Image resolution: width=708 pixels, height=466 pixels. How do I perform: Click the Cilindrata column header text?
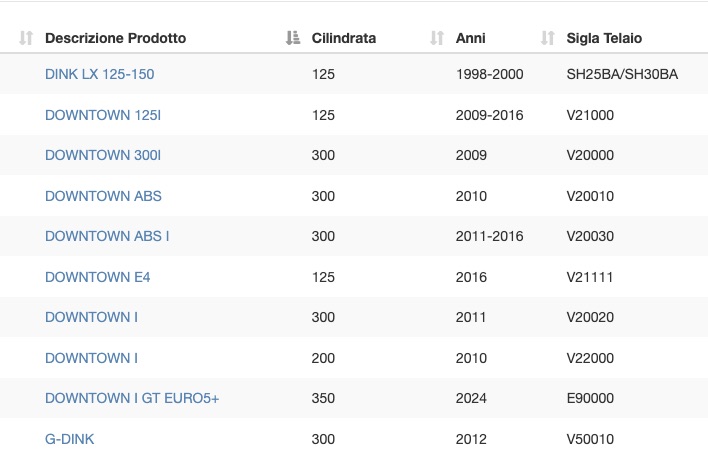tap(344, 38)
